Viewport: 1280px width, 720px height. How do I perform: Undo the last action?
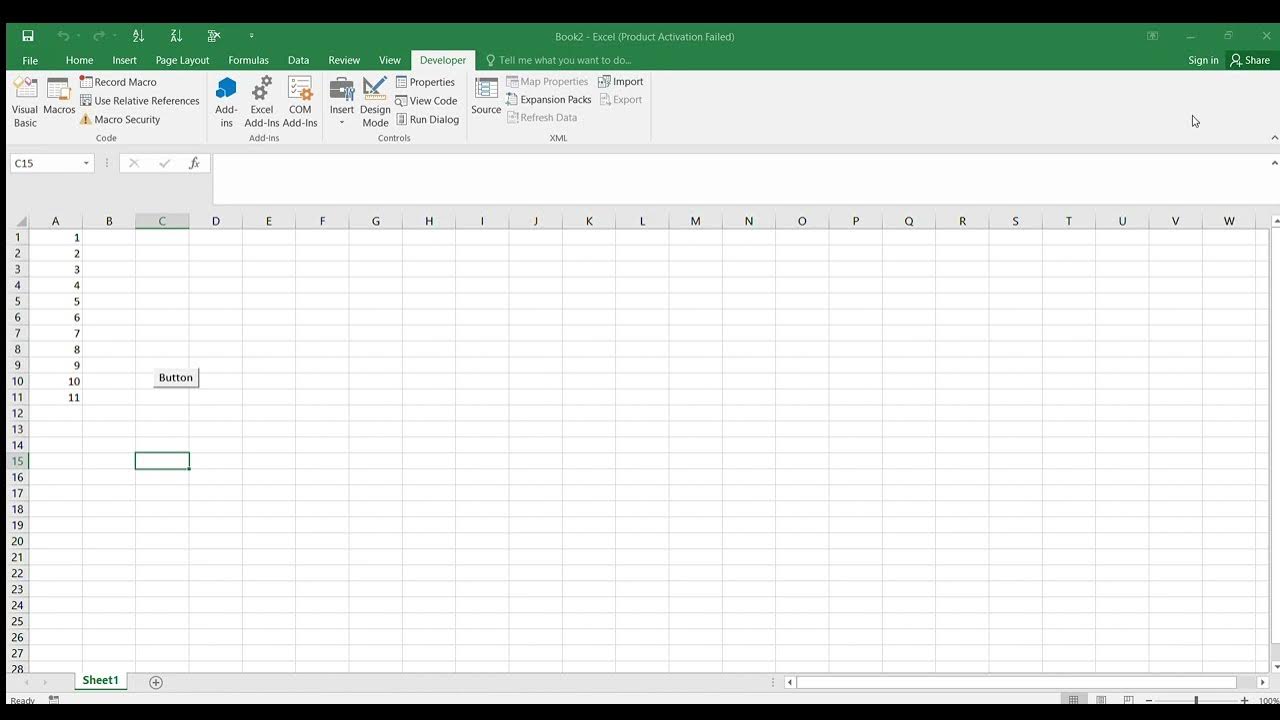[63, 36]
